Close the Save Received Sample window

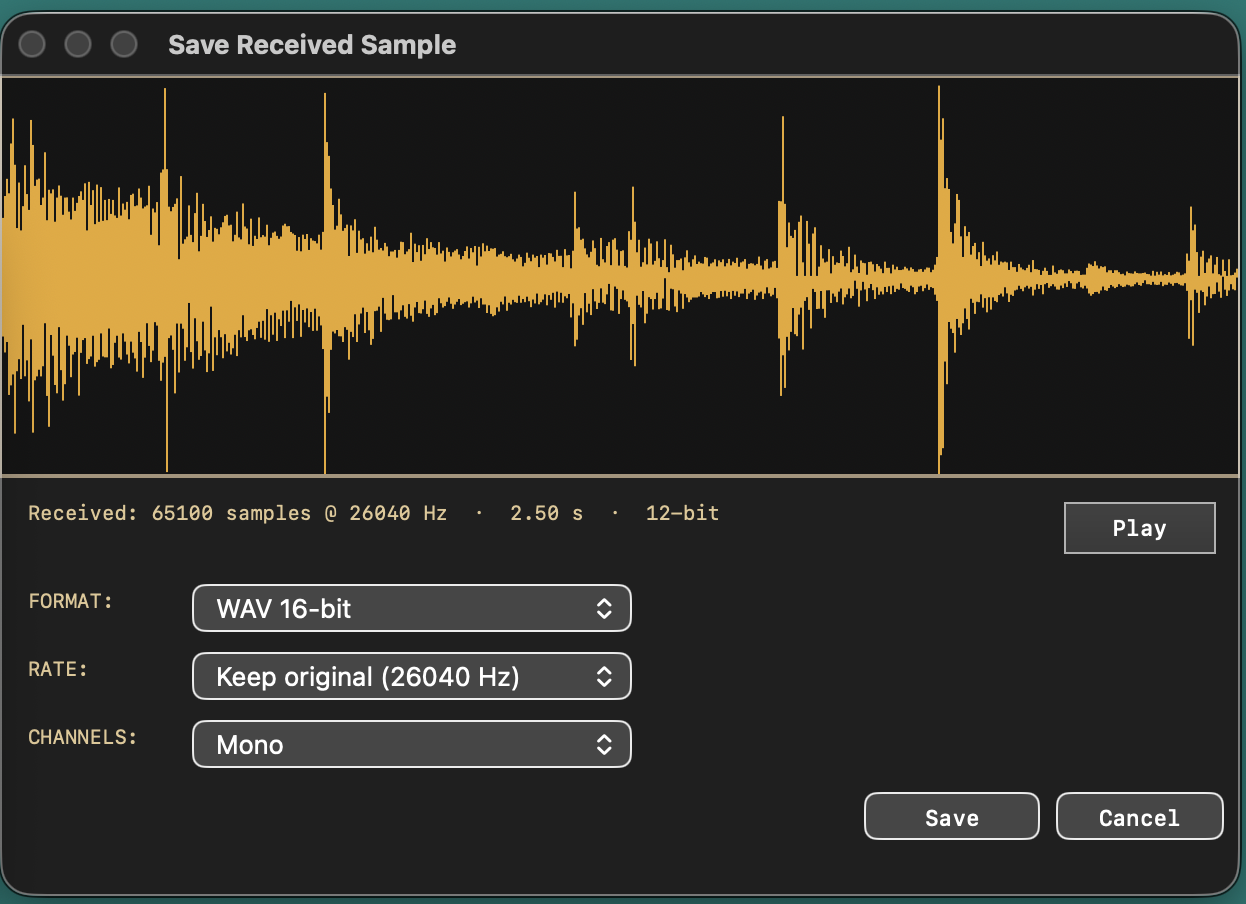click(x=32, y=44)
